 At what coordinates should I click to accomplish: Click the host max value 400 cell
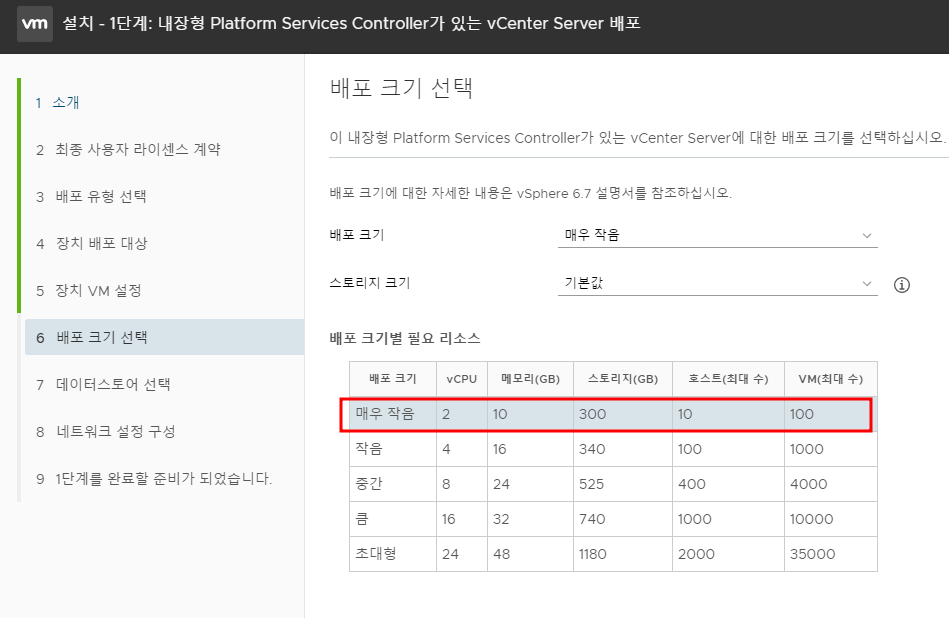[x=728, y=484]
